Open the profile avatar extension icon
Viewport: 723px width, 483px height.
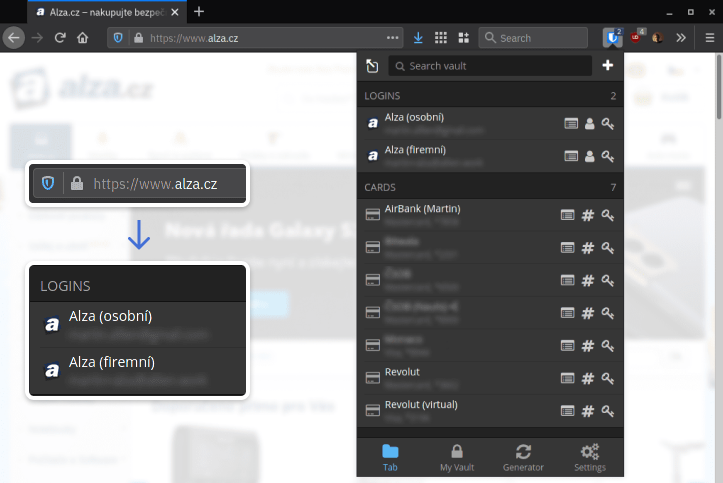click(658, 37)
